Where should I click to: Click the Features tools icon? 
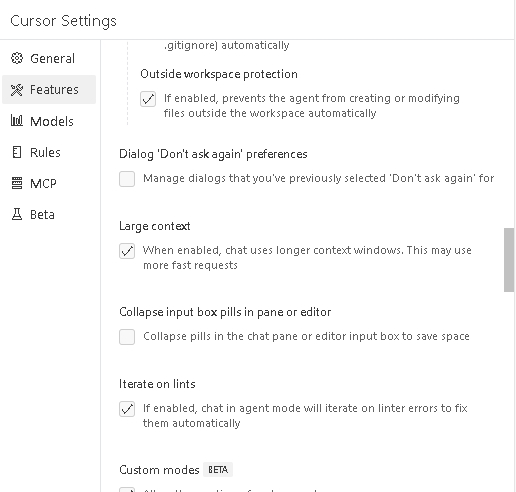click(x=17, y=90)
